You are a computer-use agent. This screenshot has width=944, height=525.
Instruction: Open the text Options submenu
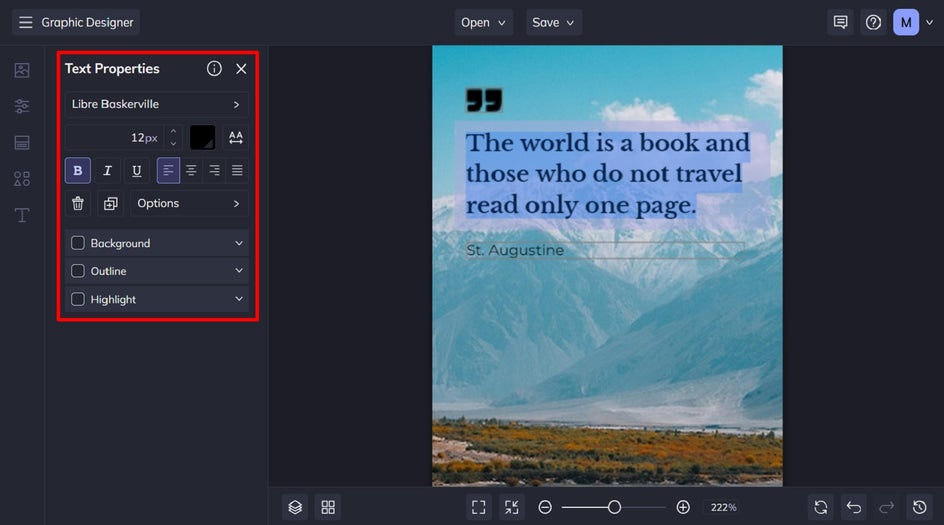[189, 203]
